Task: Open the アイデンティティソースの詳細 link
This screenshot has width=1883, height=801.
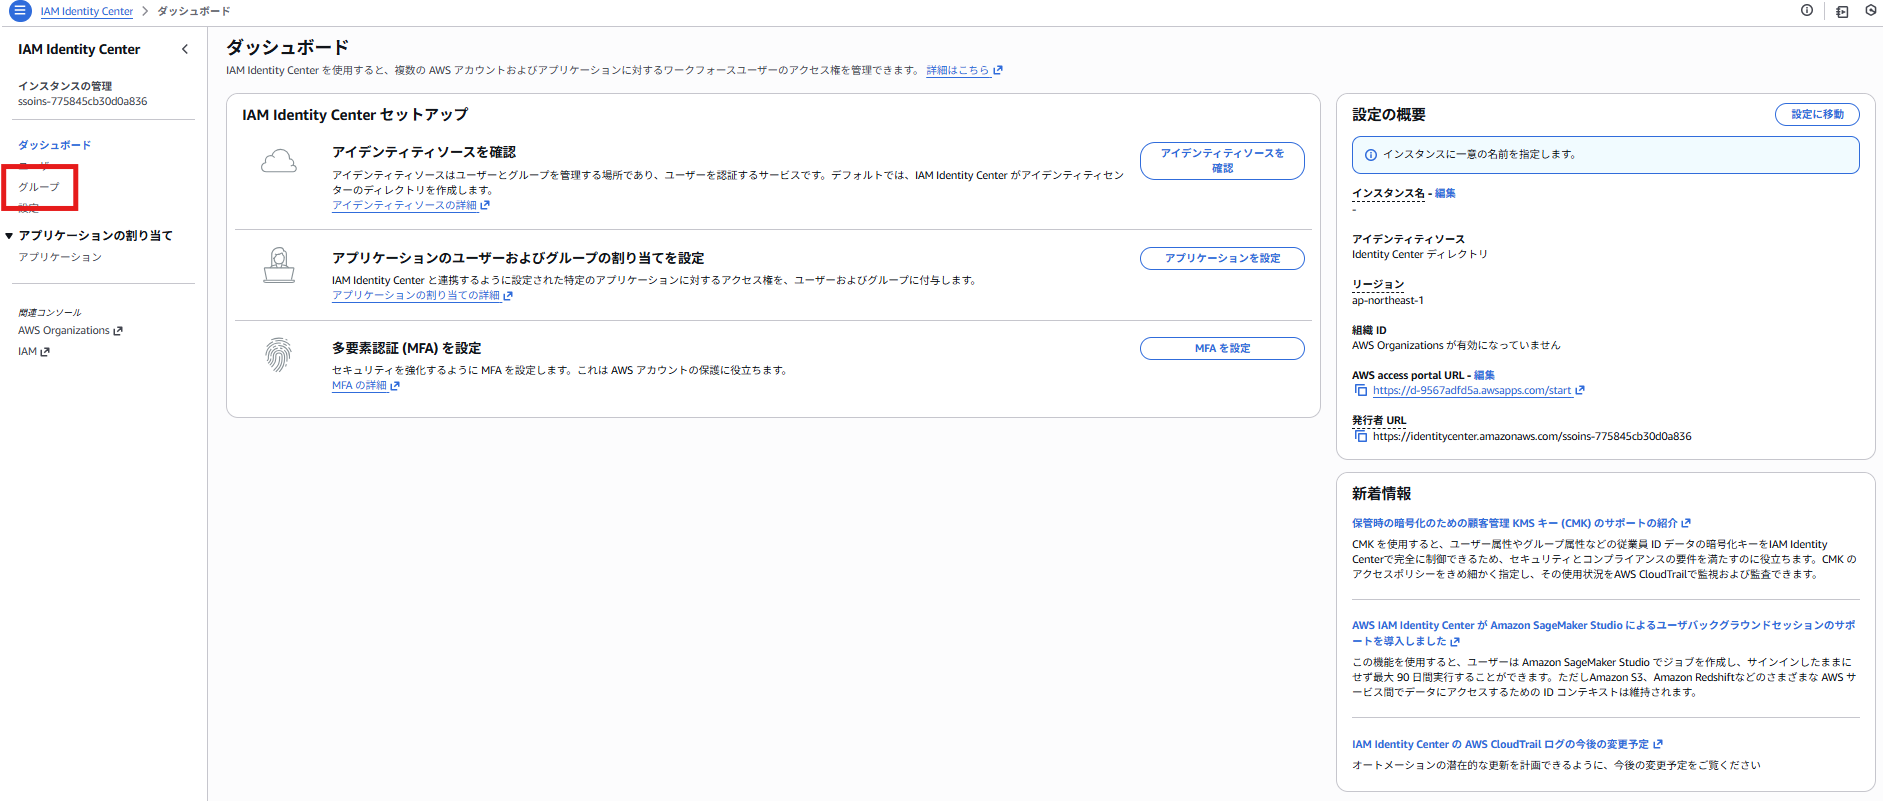Action: 411,205
